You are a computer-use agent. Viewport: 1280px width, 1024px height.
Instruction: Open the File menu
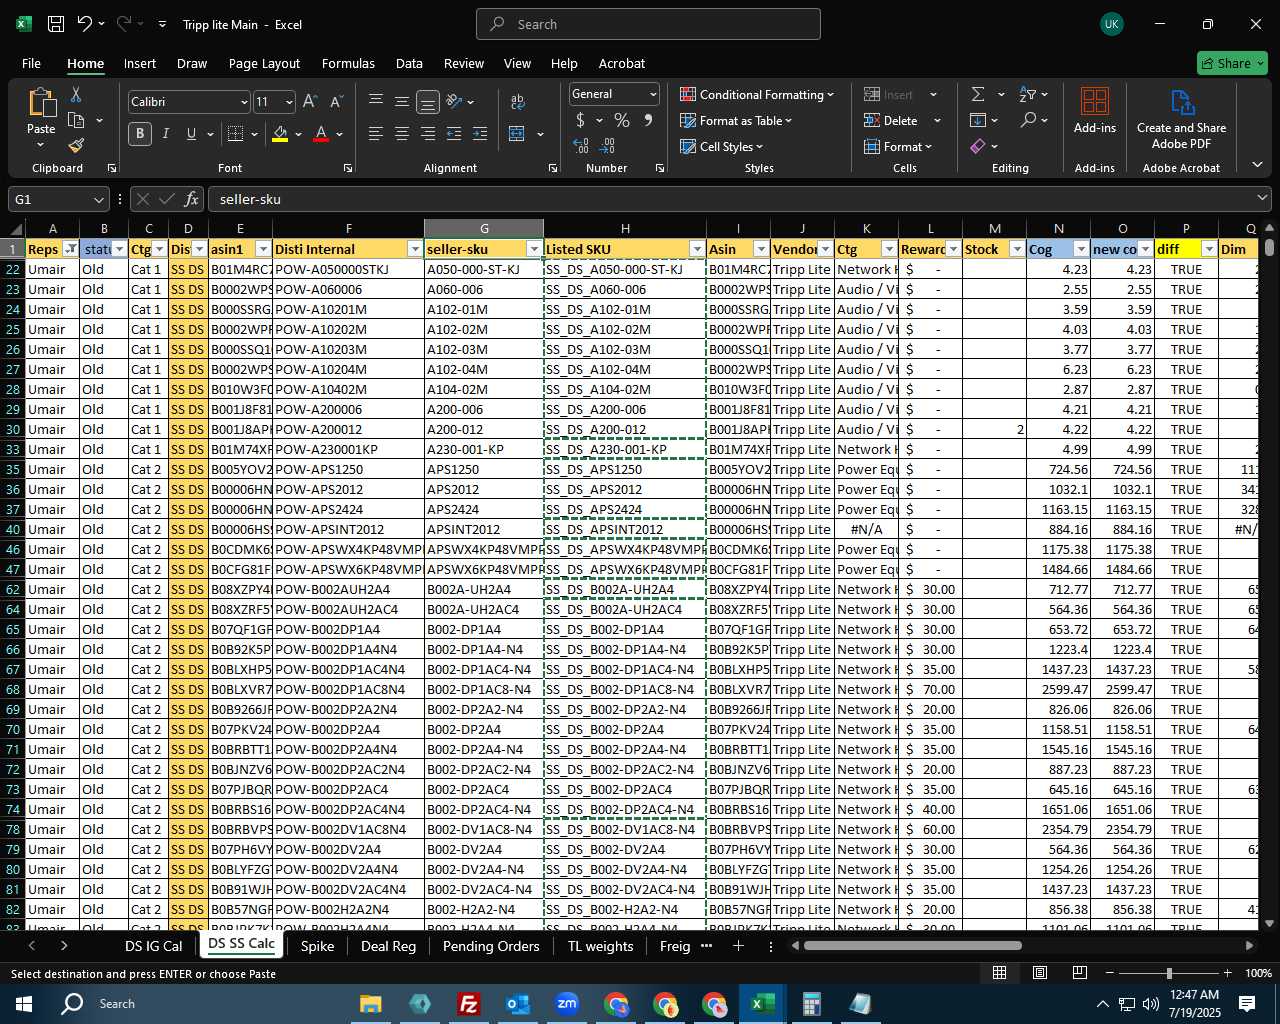31,63
